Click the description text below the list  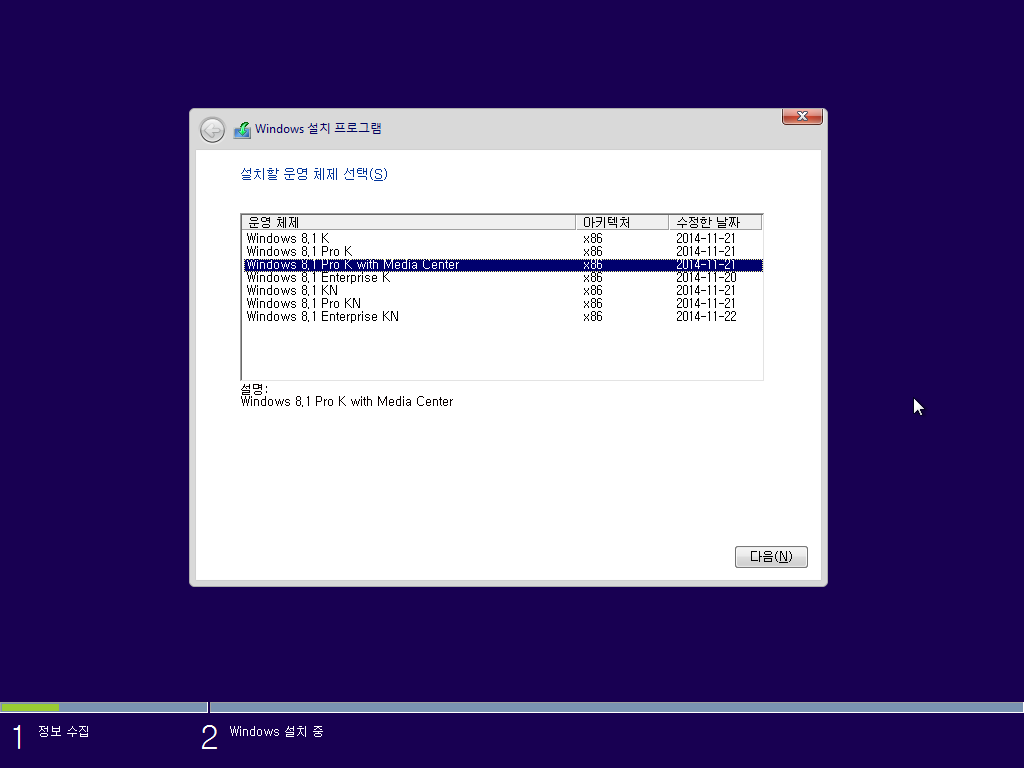click(x=347, y=402)
